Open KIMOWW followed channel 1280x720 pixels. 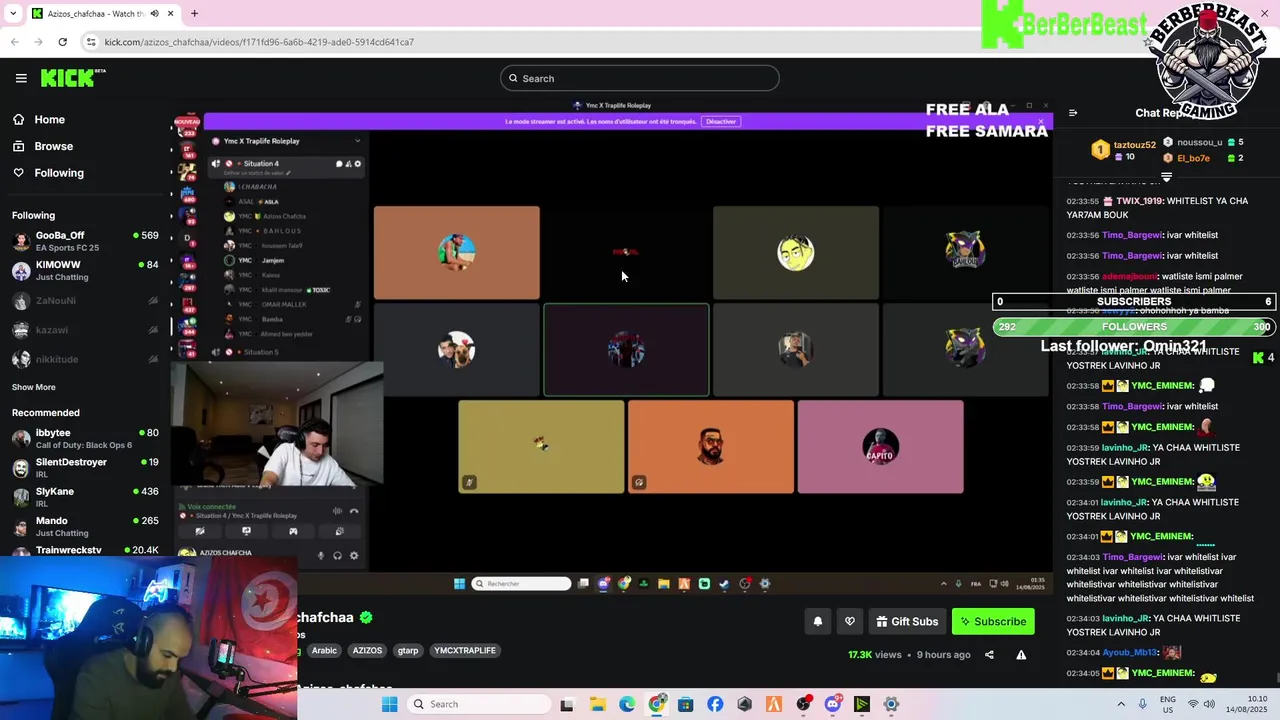point(85,271)
